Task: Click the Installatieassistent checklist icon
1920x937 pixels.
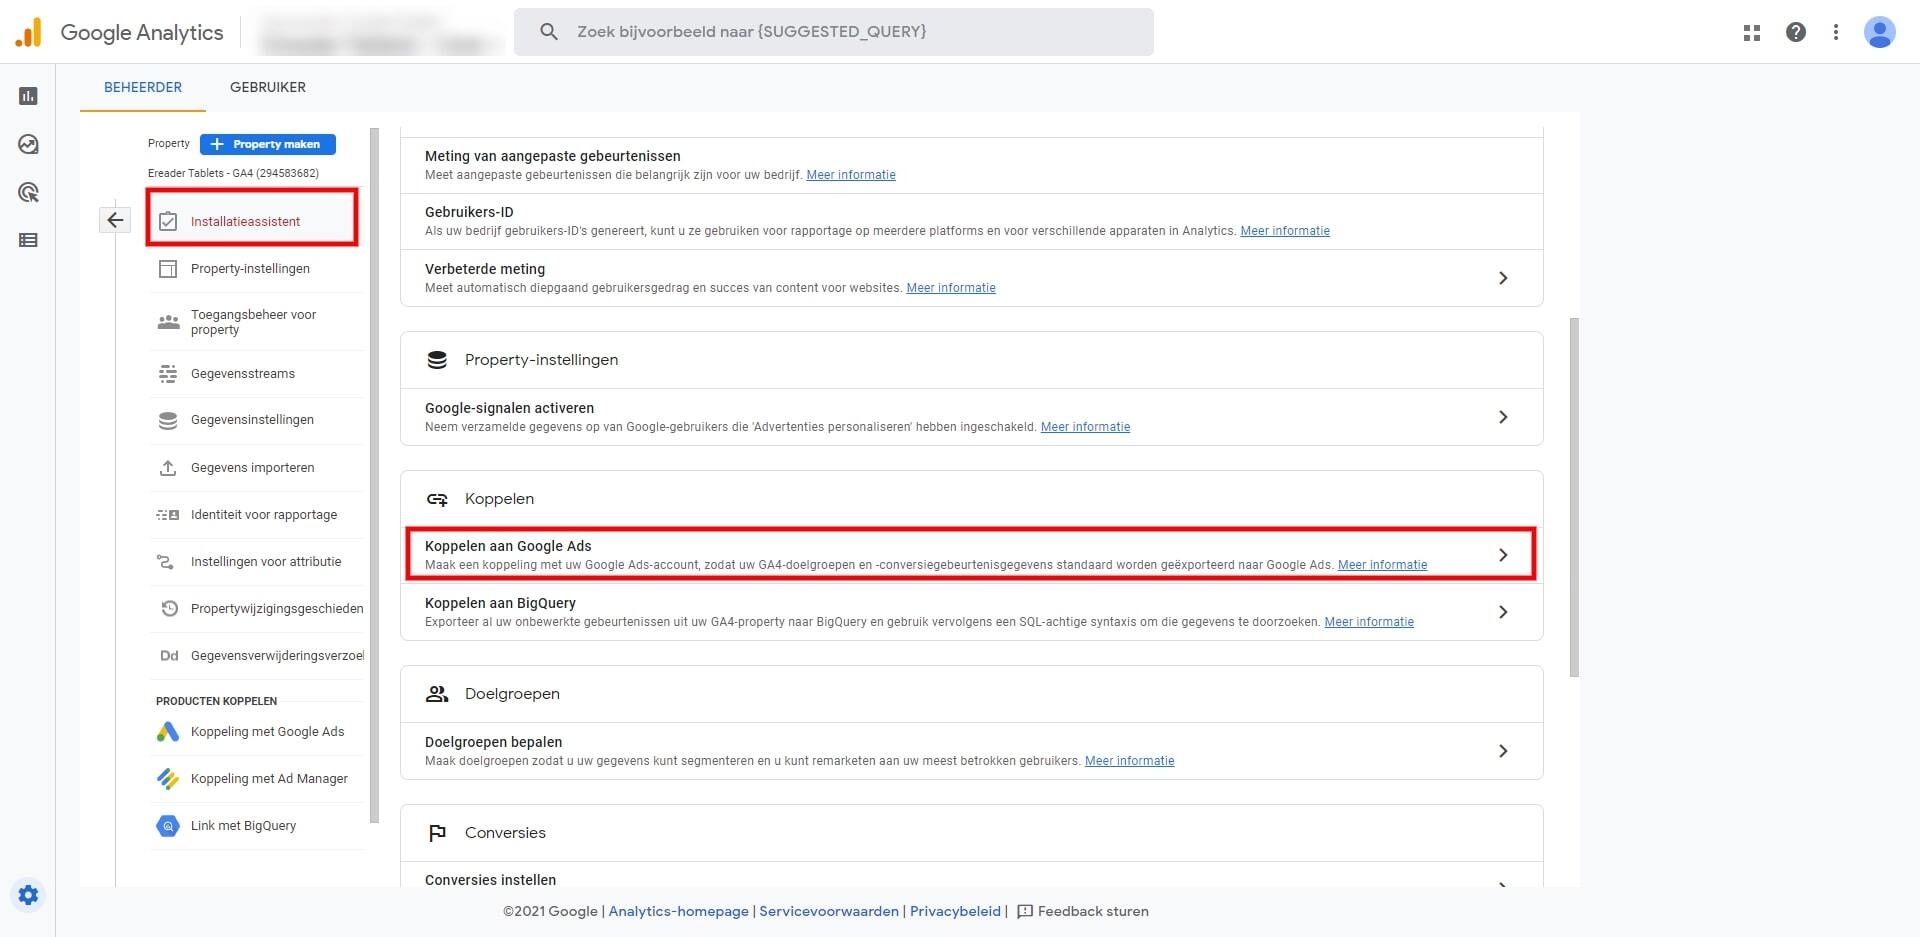Action: pyautogui.click(x=168, y=221)
